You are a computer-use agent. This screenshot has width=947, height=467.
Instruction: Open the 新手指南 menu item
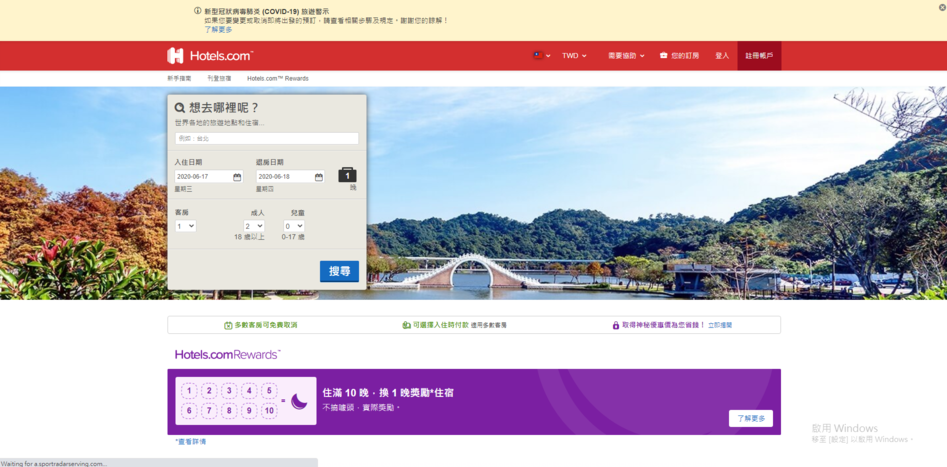179,79
